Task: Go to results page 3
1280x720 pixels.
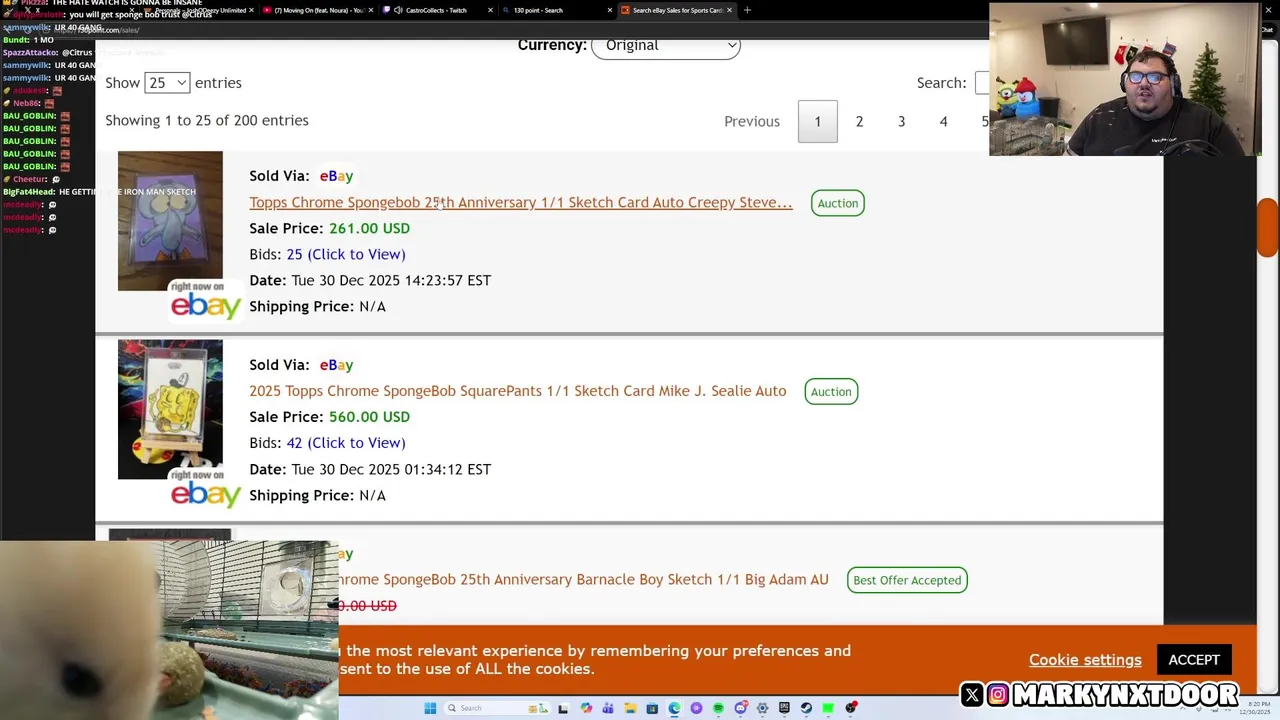Action: click(901, 122)
